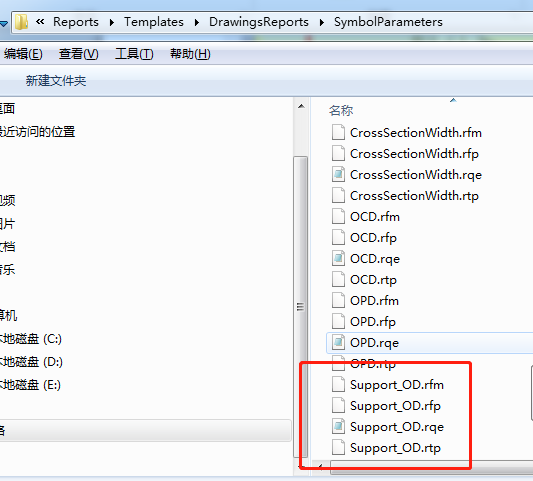This screenshot has width=533, height=481.
Task: Click the navigation pane scroll-up arrow
Action: pos(301,106)
